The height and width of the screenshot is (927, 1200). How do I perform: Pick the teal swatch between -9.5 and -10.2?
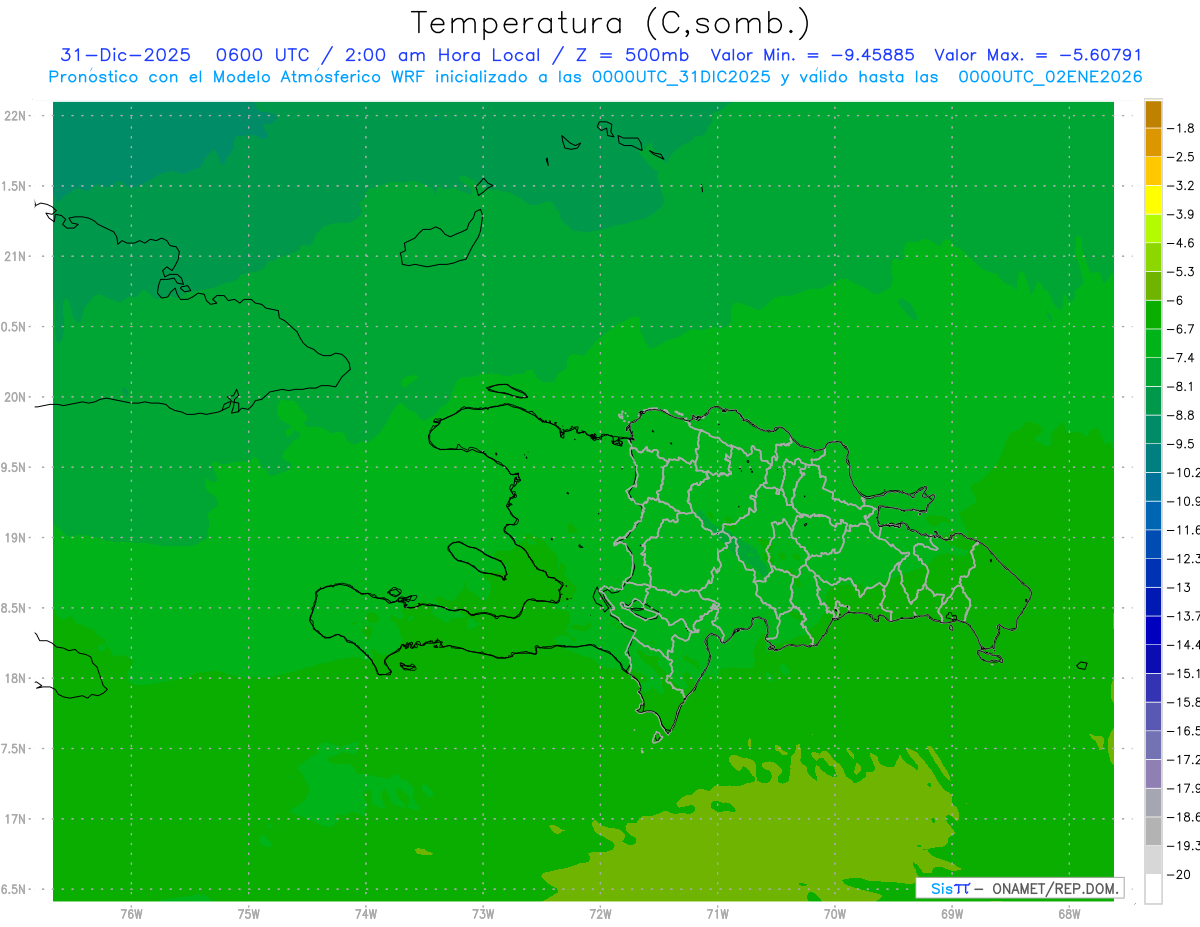(1153, 459)
